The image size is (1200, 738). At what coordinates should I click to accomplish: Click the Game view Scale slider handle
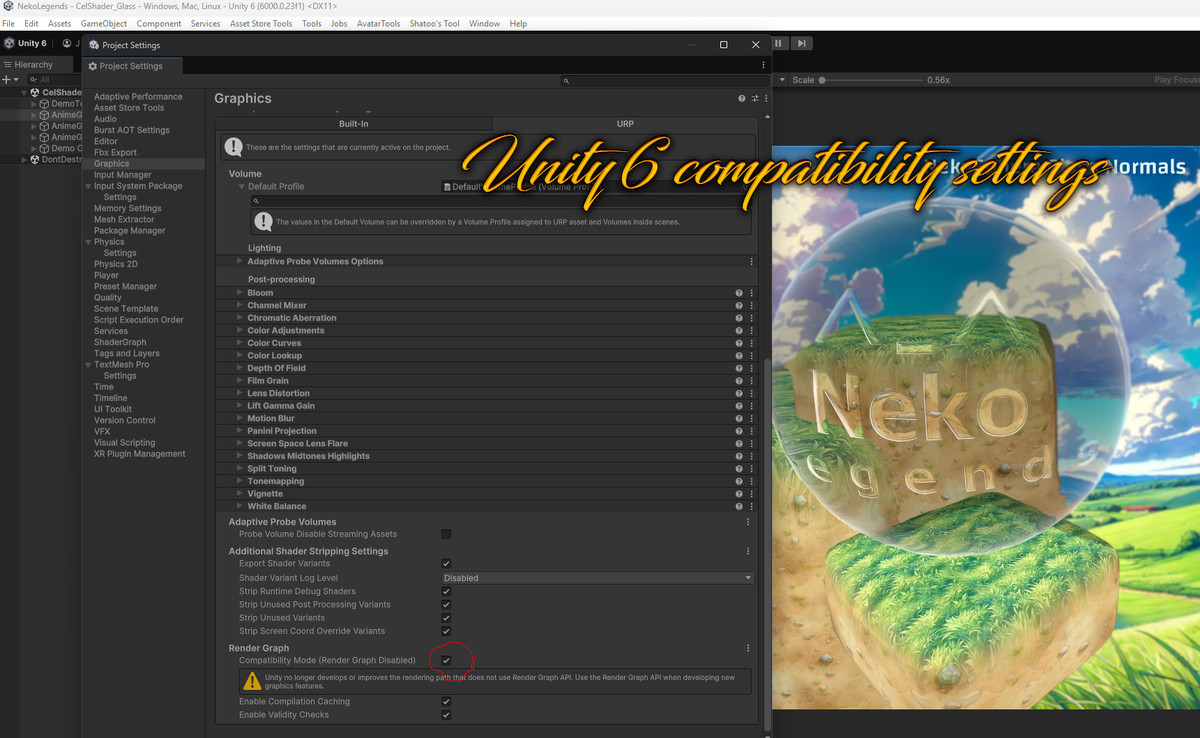(x=822, y=80)
